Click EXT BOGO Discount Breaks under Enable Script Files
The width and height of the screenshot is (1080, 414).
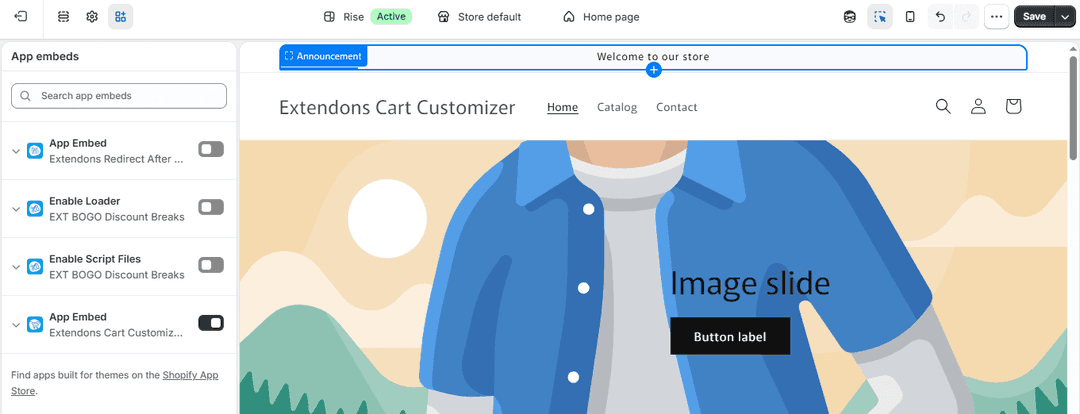(116, 275)
